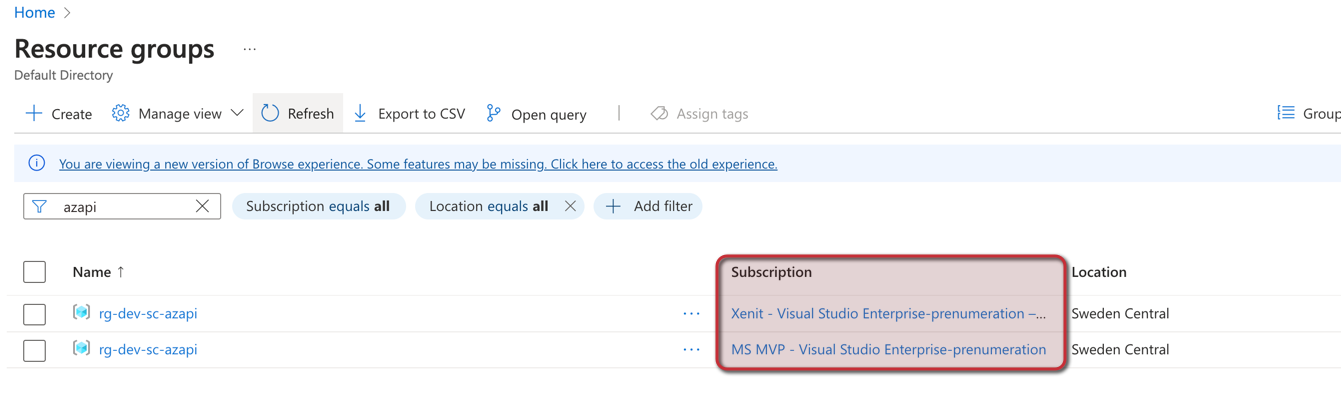Screen dimensions: 1341x419
Task: Click the funnel icon in the filter box
Action: (x=39, y=207)
